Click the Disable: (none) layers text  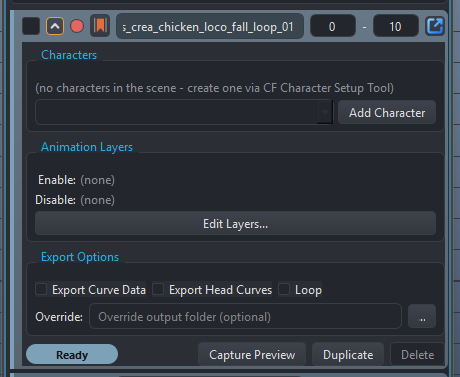point(75,200)
